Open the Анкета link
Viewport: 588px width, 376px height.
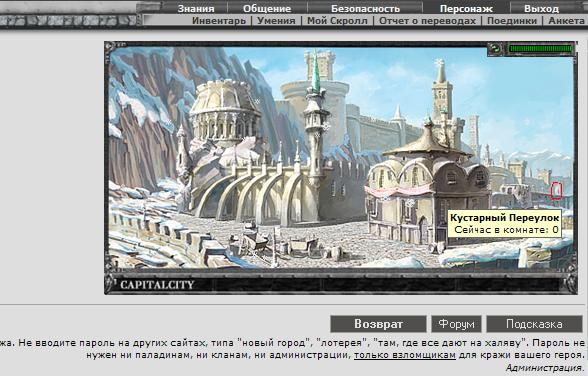tap(566, 21)
